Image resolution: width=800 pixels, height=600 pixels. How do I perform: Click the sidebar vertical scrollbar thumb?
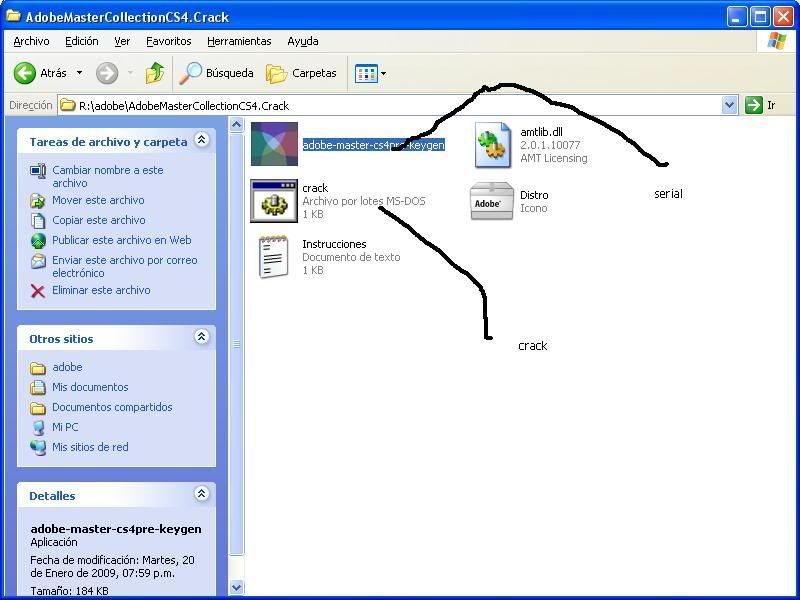tap(236, 344)
